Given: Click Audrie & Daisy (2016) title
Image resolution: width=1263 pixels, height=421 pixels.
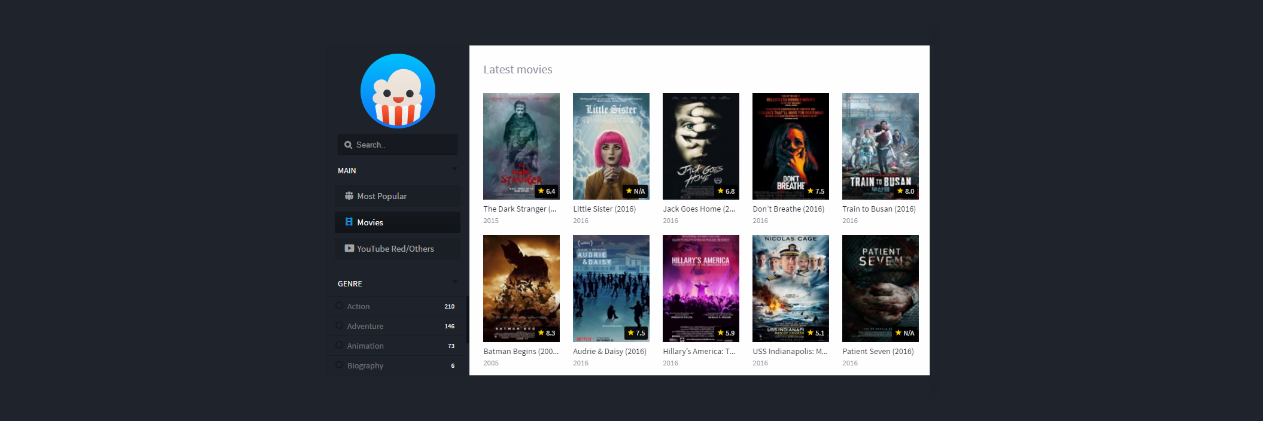Looking at the screenshot, I should [610, 351].
